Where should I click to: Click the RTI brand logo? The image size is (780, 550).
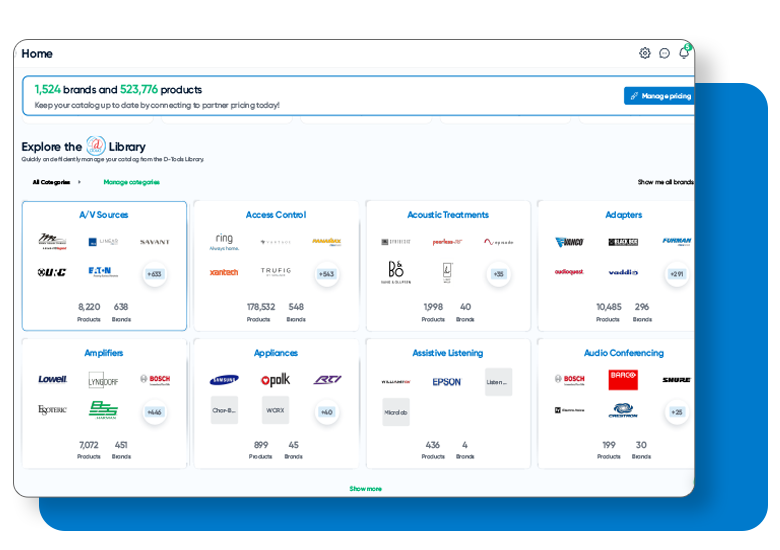327,380
